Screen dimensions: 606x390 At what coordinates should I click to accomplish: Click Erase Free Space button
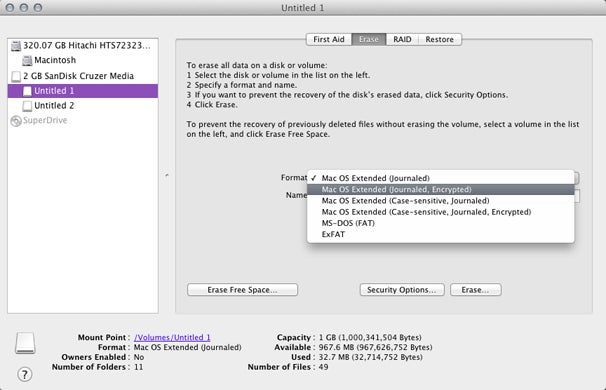click(242, 290)
